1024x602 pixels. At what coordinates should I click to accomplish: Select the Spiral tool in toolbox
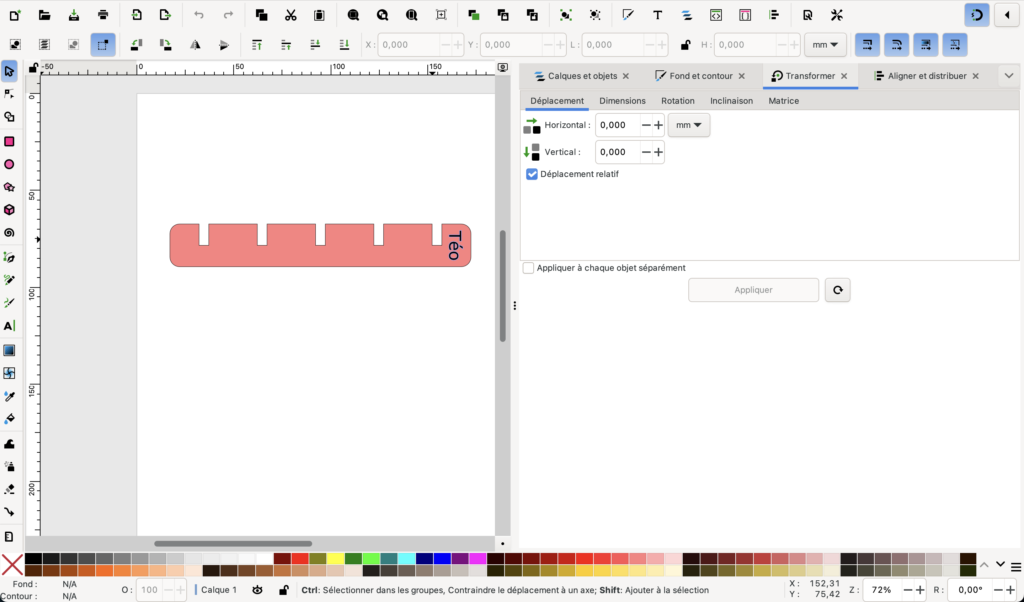(9, 233)
